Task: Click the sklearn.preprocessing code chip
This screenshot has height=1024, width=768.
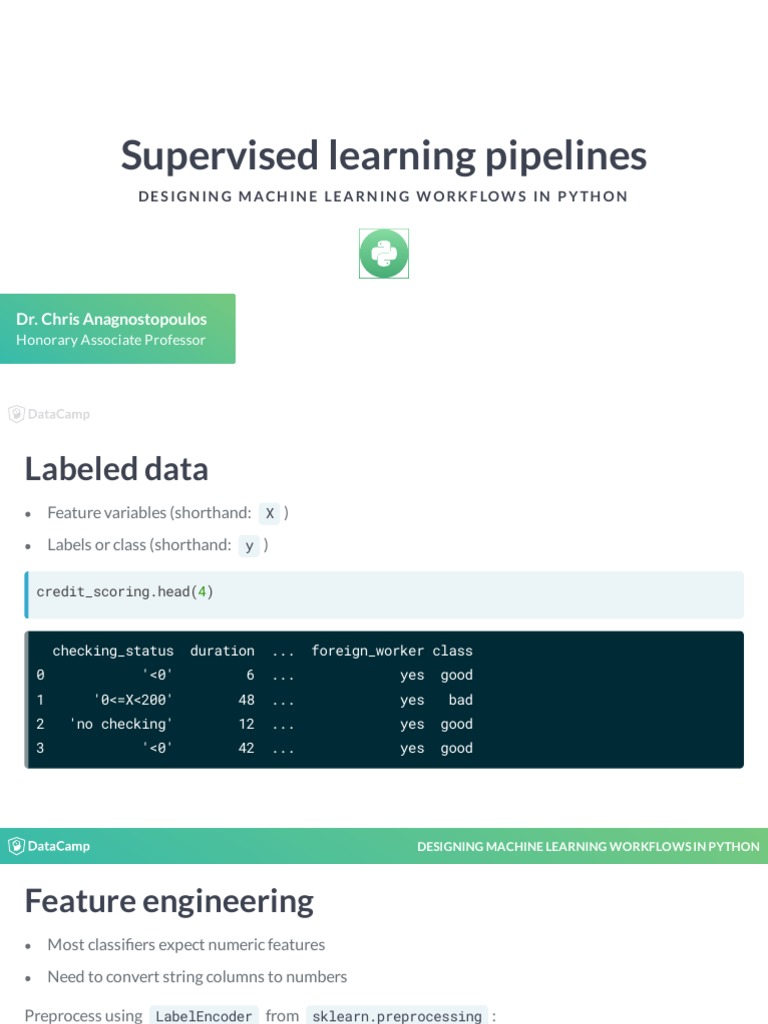Action: (x=397, y=1016)
